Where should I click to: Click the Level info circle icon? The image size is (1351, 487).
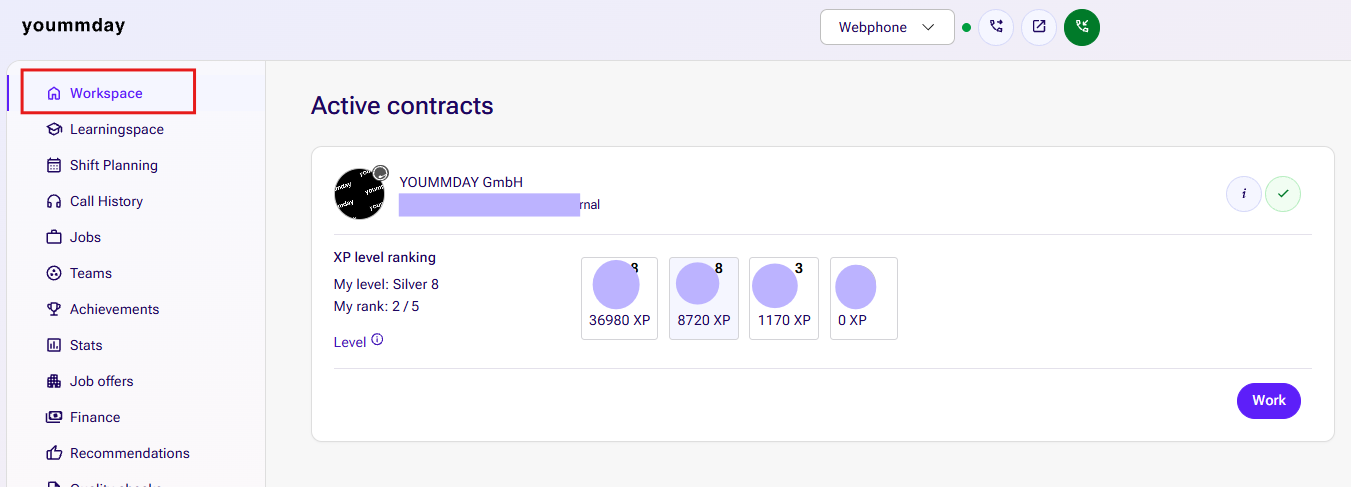coord(377,340)
